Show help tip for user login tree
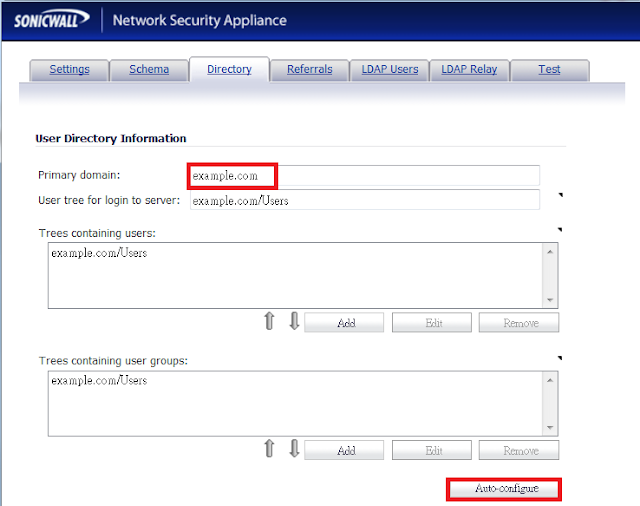This screenshot has height=506, width=640. click(560, 195)
